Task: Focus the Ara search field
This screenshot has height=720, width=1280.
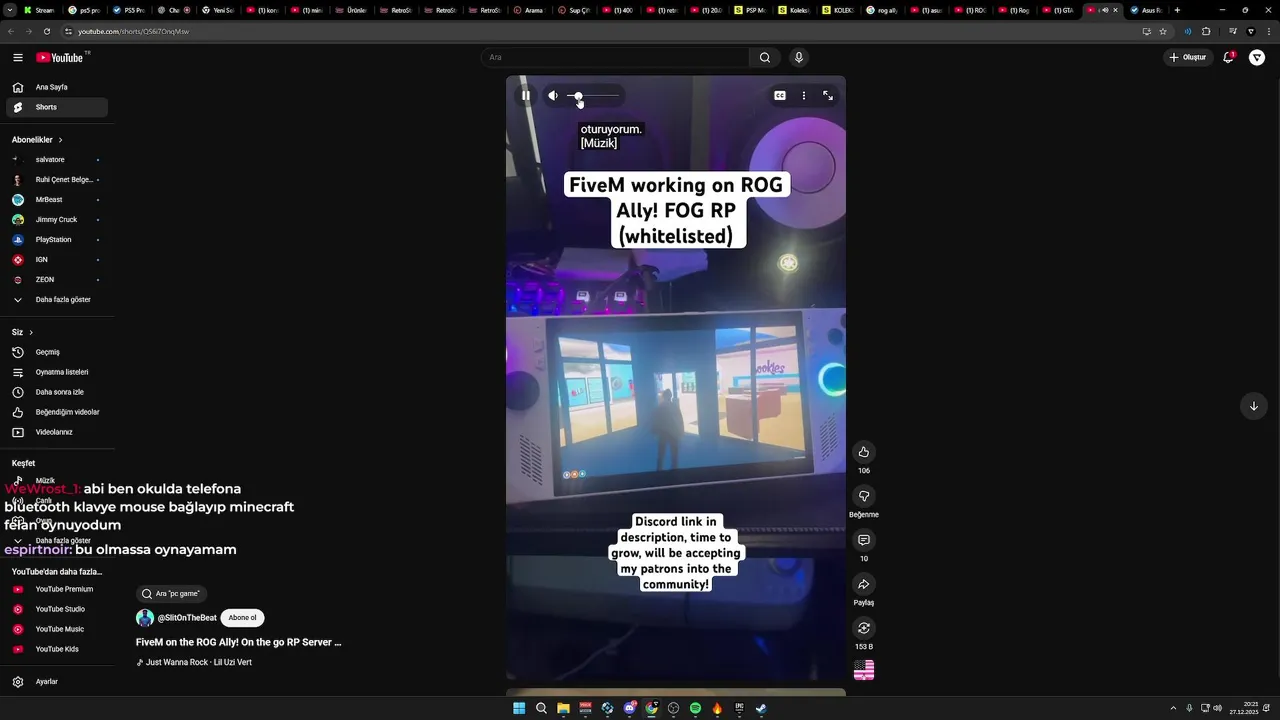Action: [615, 57]
